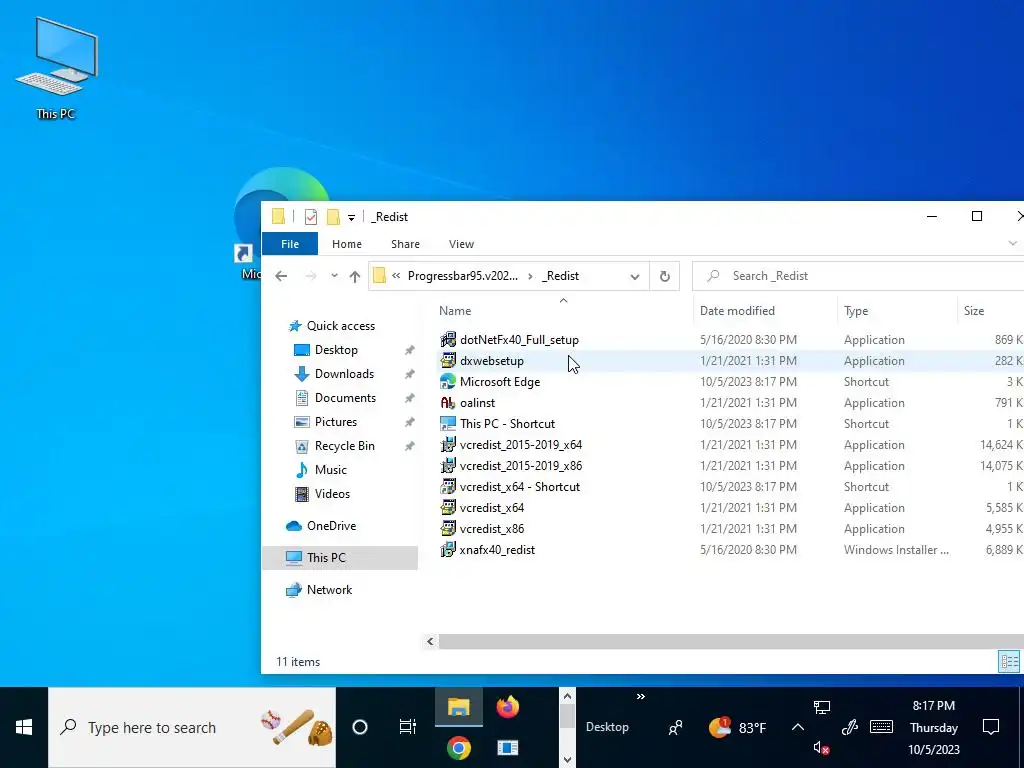1024x768 pixels.
Task: Select the vcredist_x86 application file
Action: point(492,529)
